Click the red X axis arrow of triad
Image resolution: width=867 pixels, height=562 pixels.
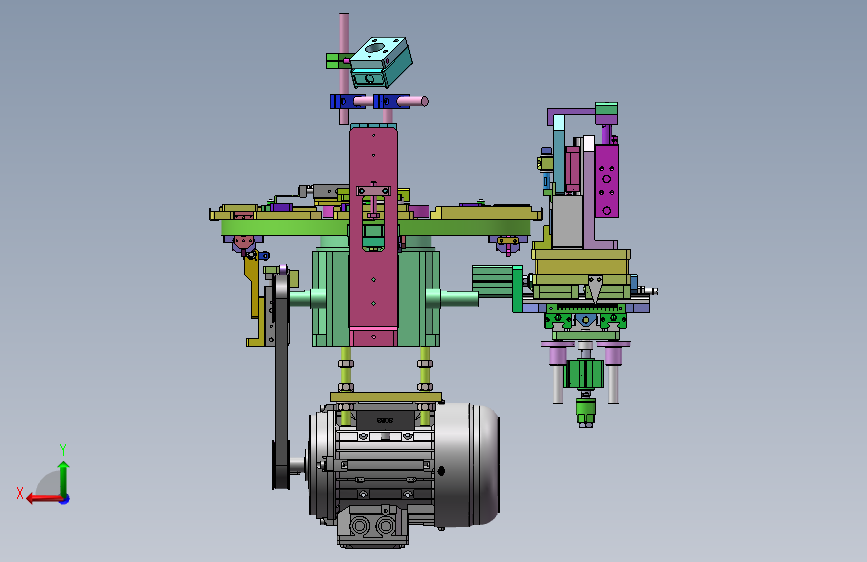click(x=43, y=499)
